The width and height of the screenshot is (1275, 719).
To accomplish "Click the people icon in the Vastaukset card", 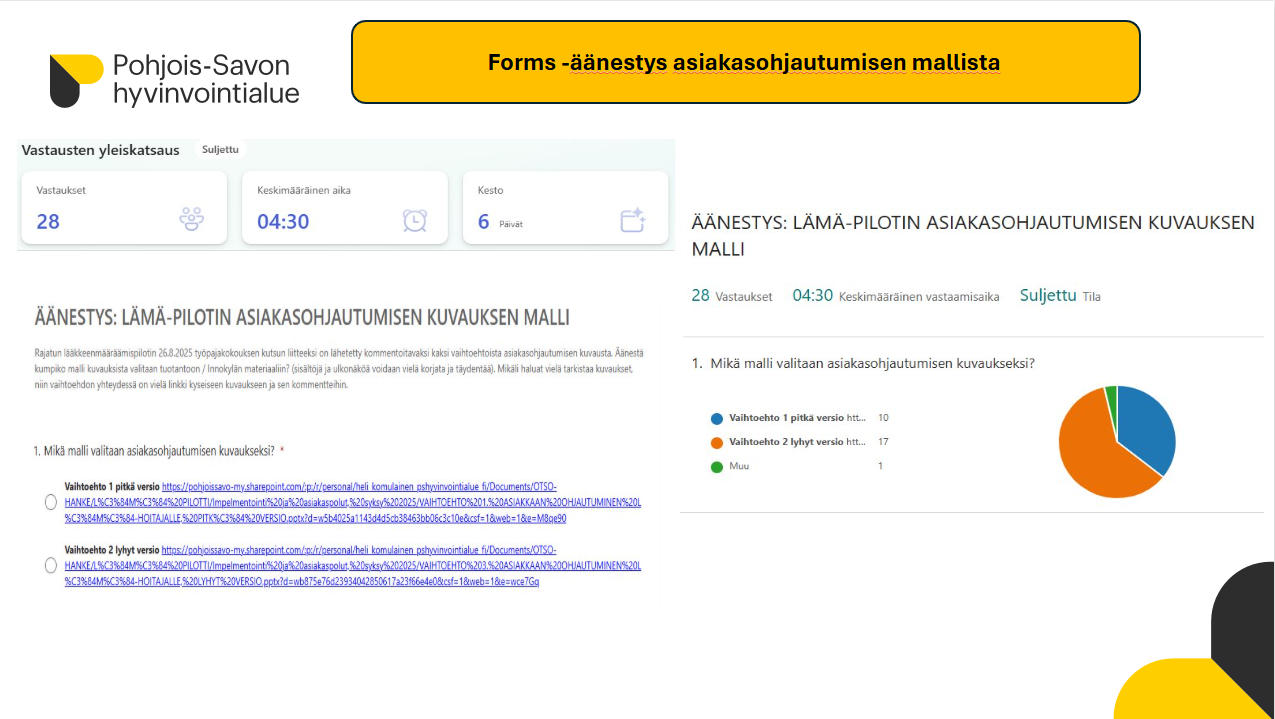I will (x=191, y=219).
